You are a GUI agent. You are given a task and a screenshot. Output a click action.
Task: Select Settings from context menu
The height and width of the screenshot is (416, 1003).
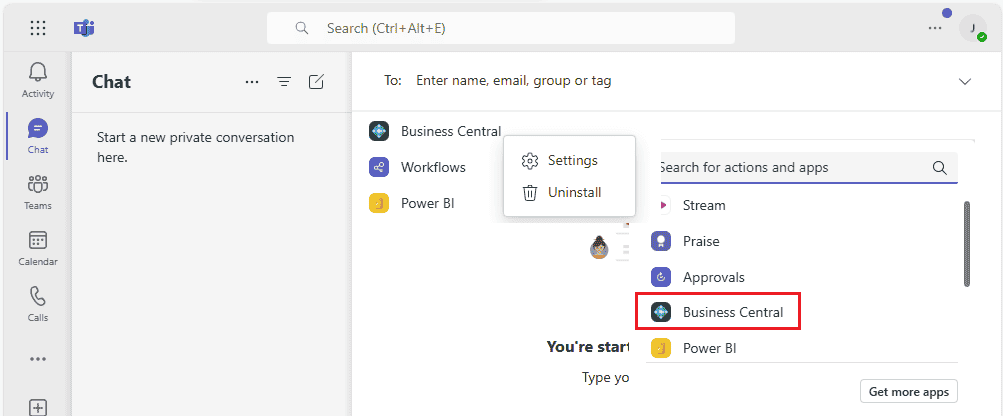click(x=572, y=161)
